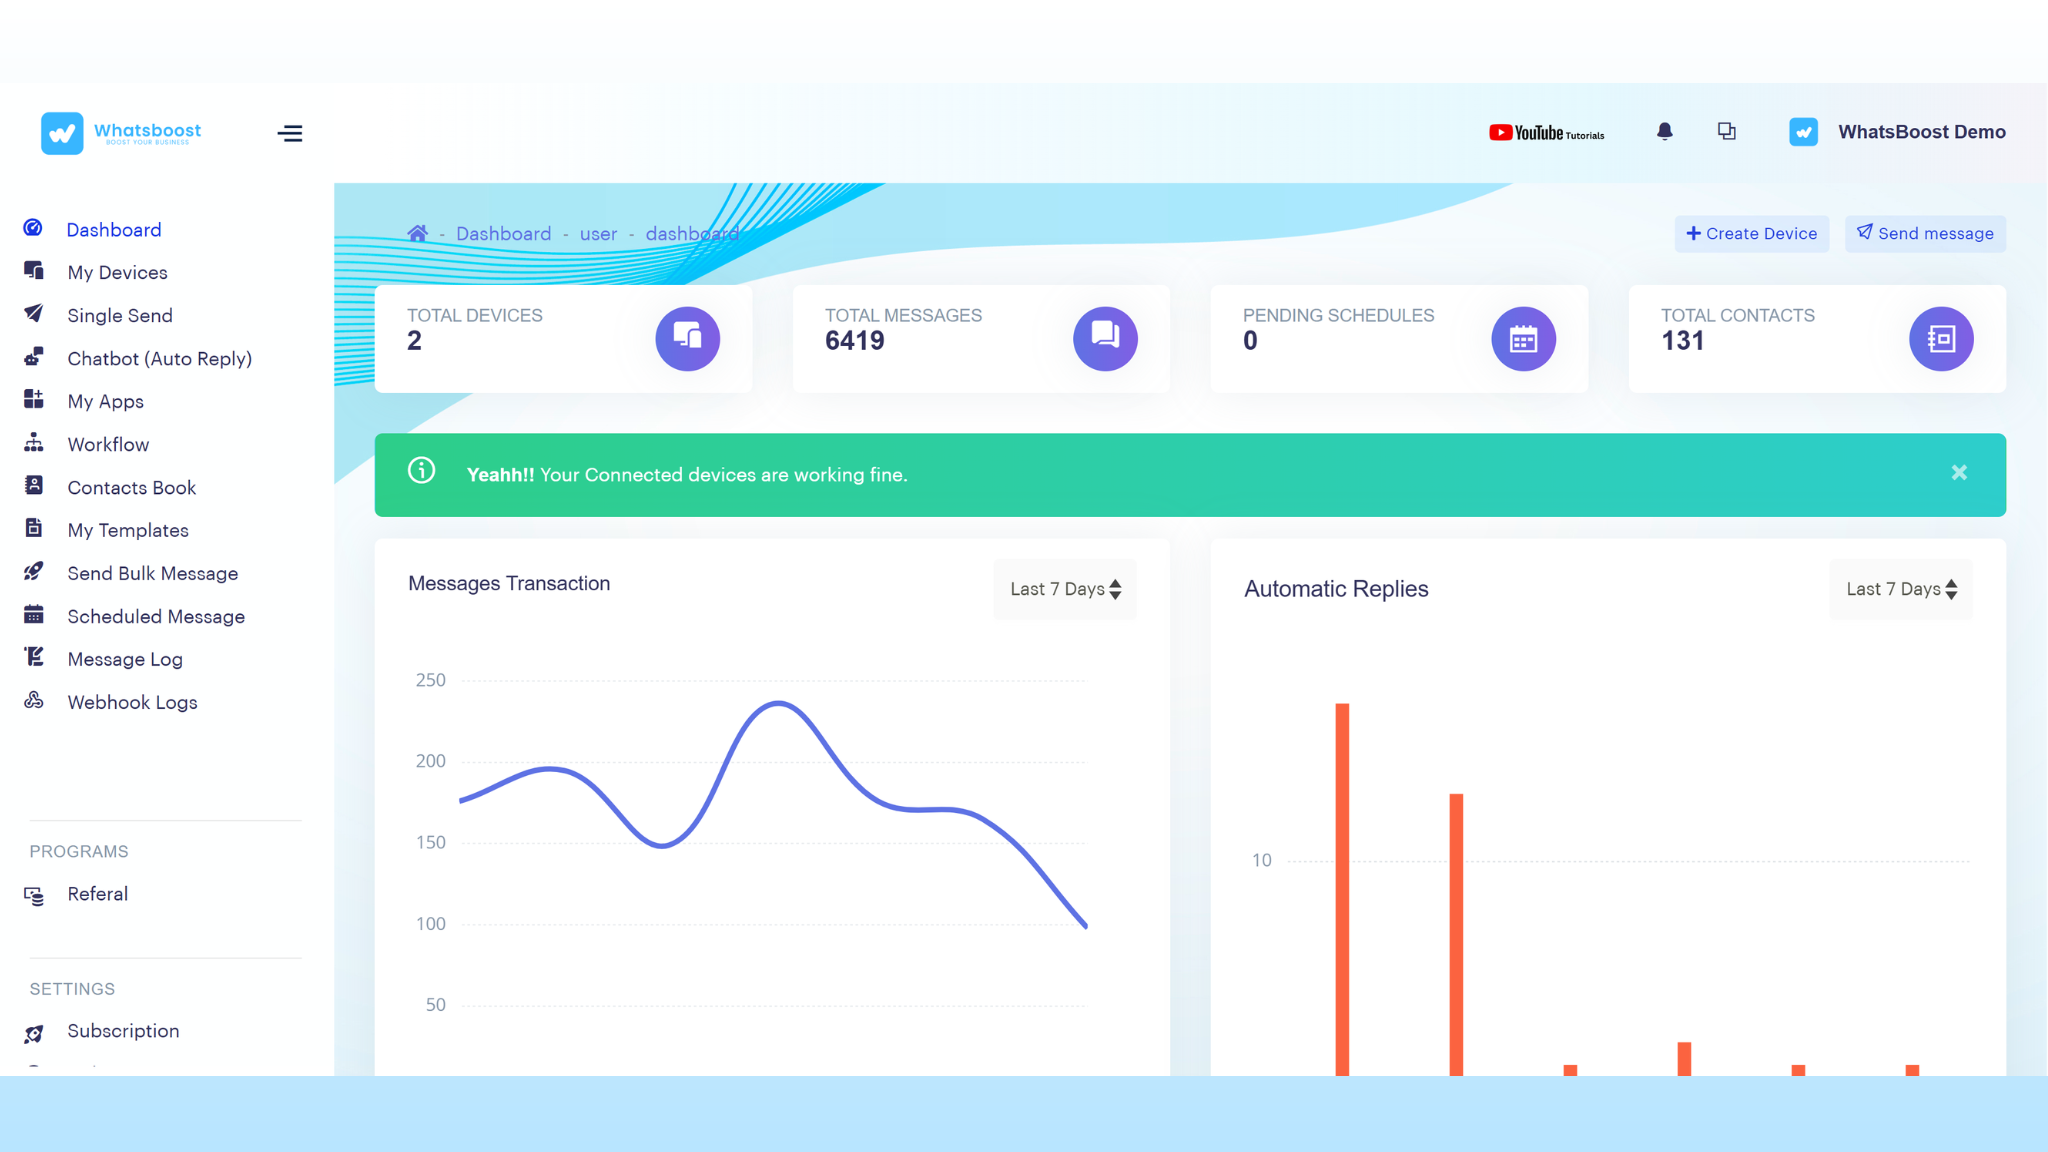Click the home icon in breadcrumb

418,234
